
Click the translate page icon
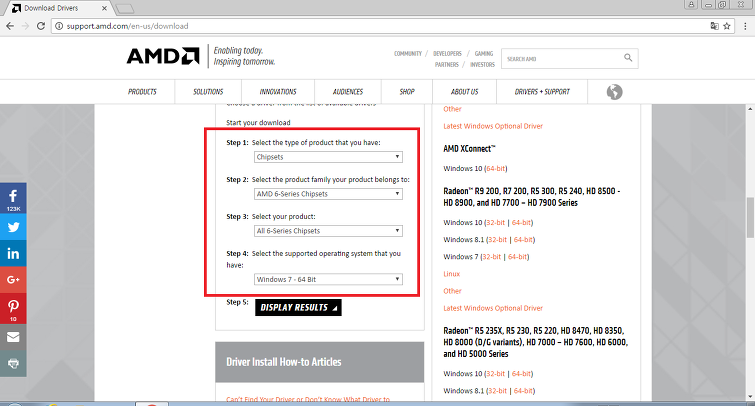[x=715, y=26]
